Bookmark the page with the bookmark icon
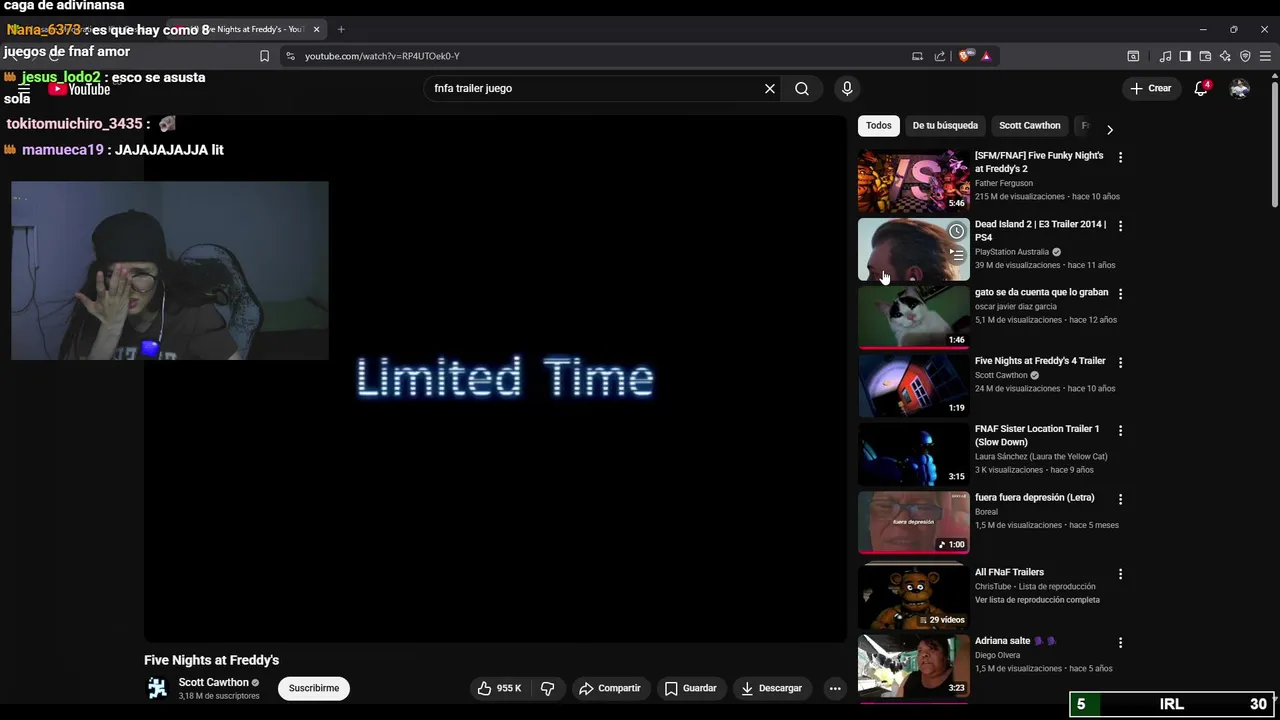The image size is (1280, 720). 264,56
